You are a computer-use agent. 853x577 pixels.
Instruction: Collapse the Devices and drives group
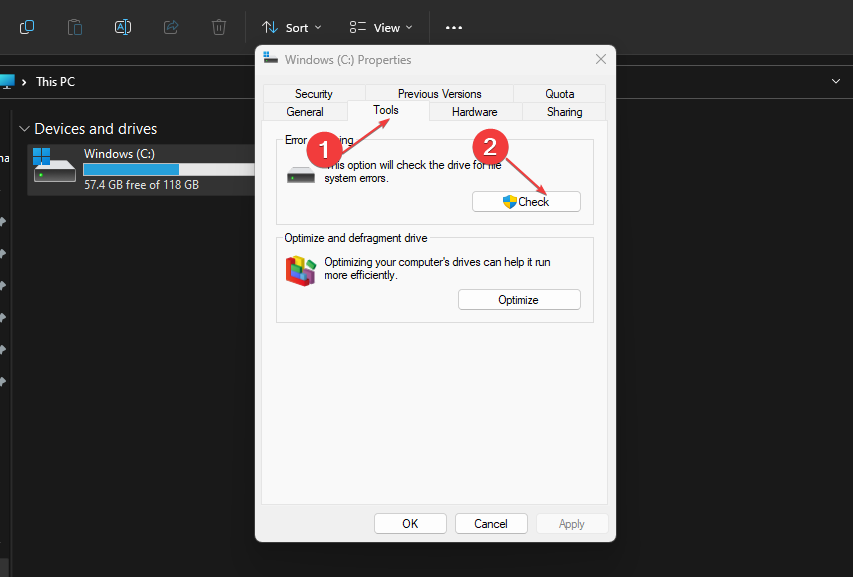point(24,129)
